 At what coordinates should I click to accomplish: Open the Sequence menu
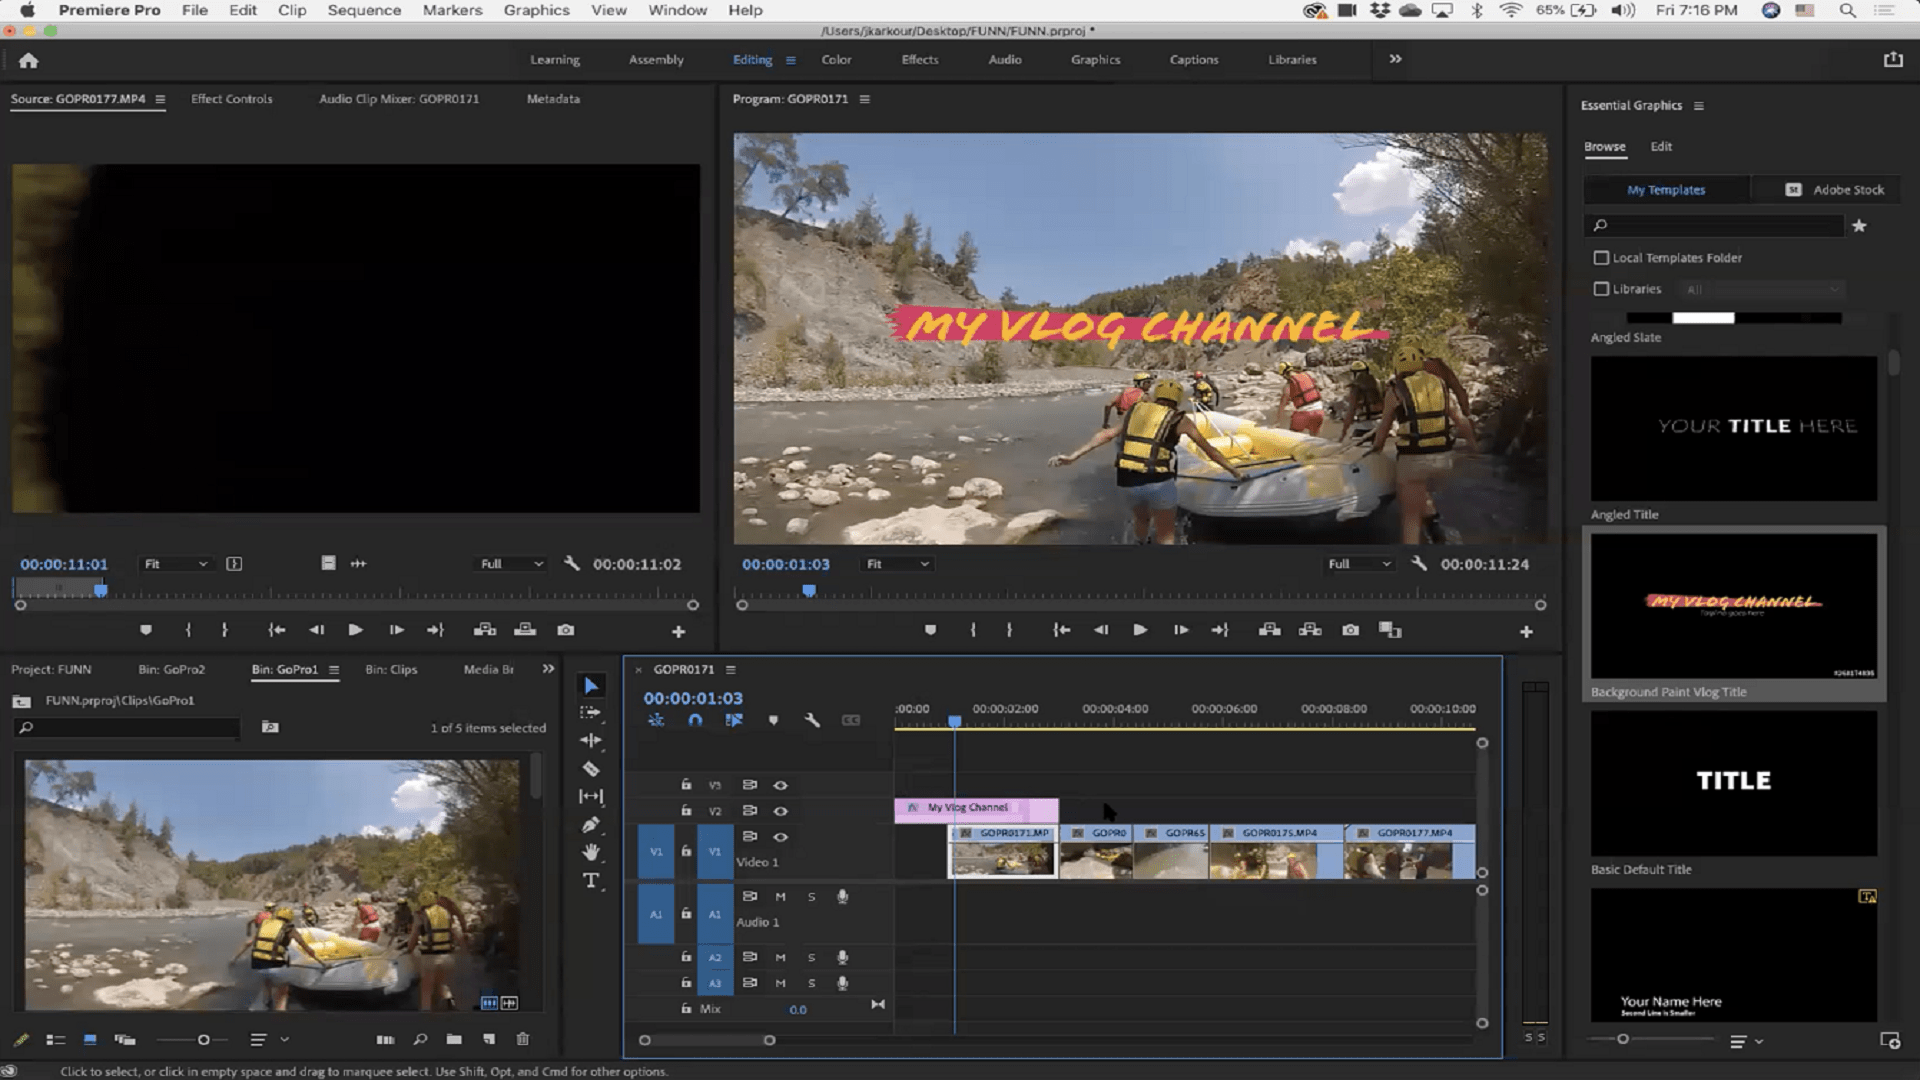[364, 10]
